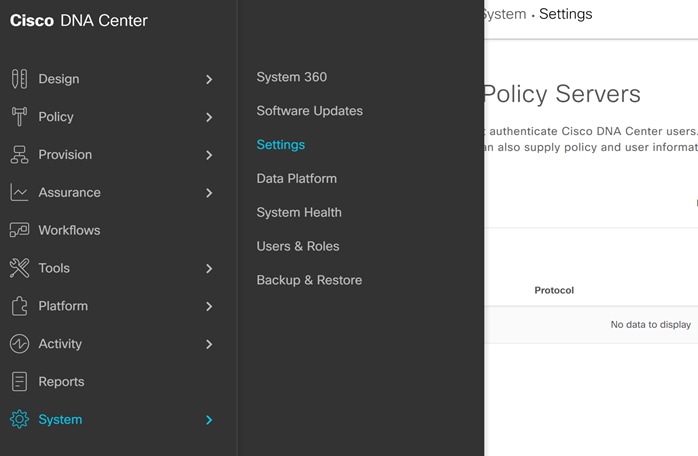The height and width of the screenshot is (456, 698).
Task: Open System Health page
Action: pos(299,212)
